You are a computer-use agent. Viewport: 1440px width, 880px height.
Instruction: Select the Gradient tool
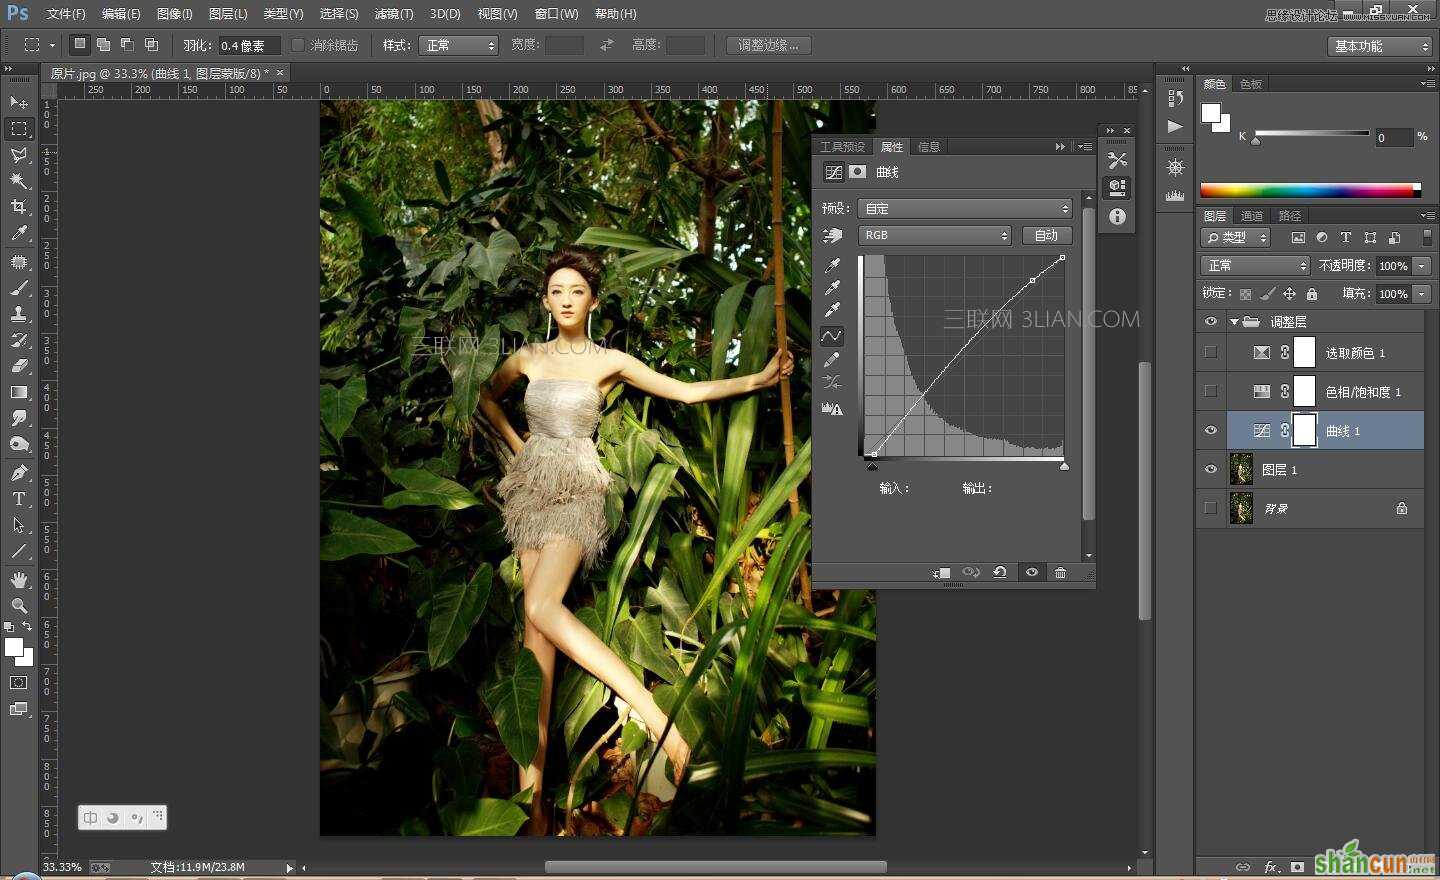coord(19,392)
